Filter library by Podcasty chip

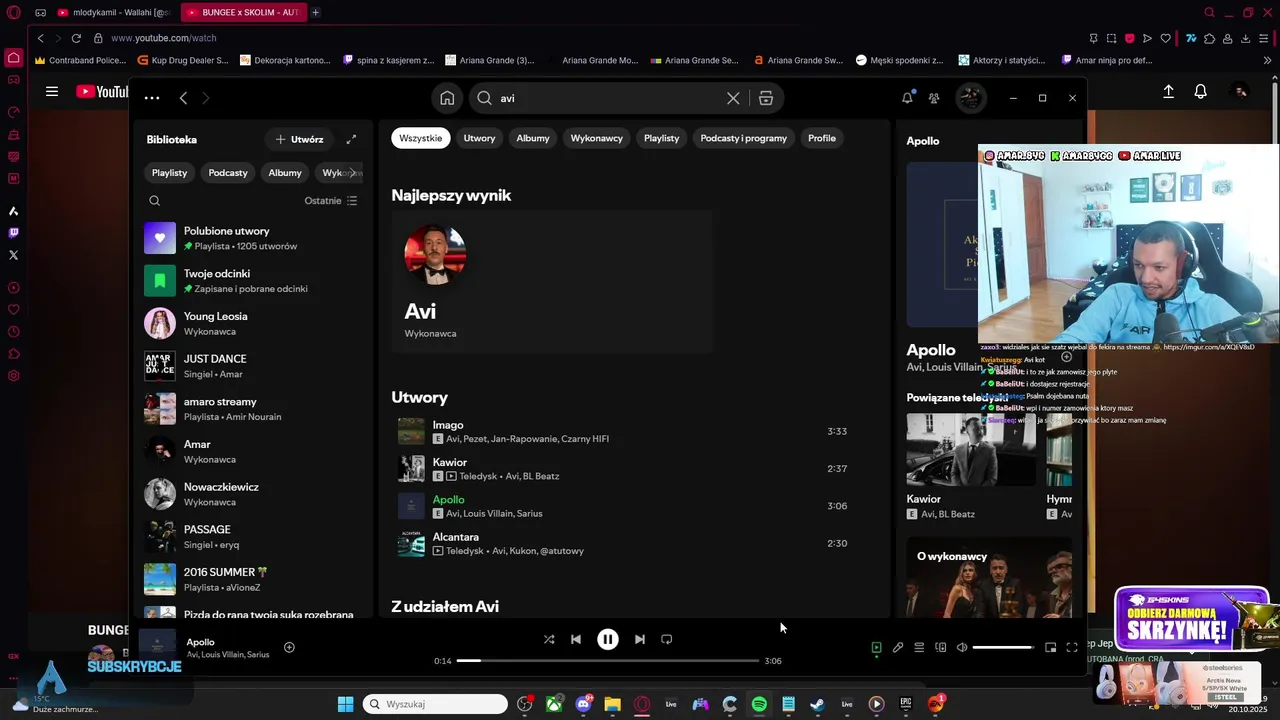click(228, 173)
